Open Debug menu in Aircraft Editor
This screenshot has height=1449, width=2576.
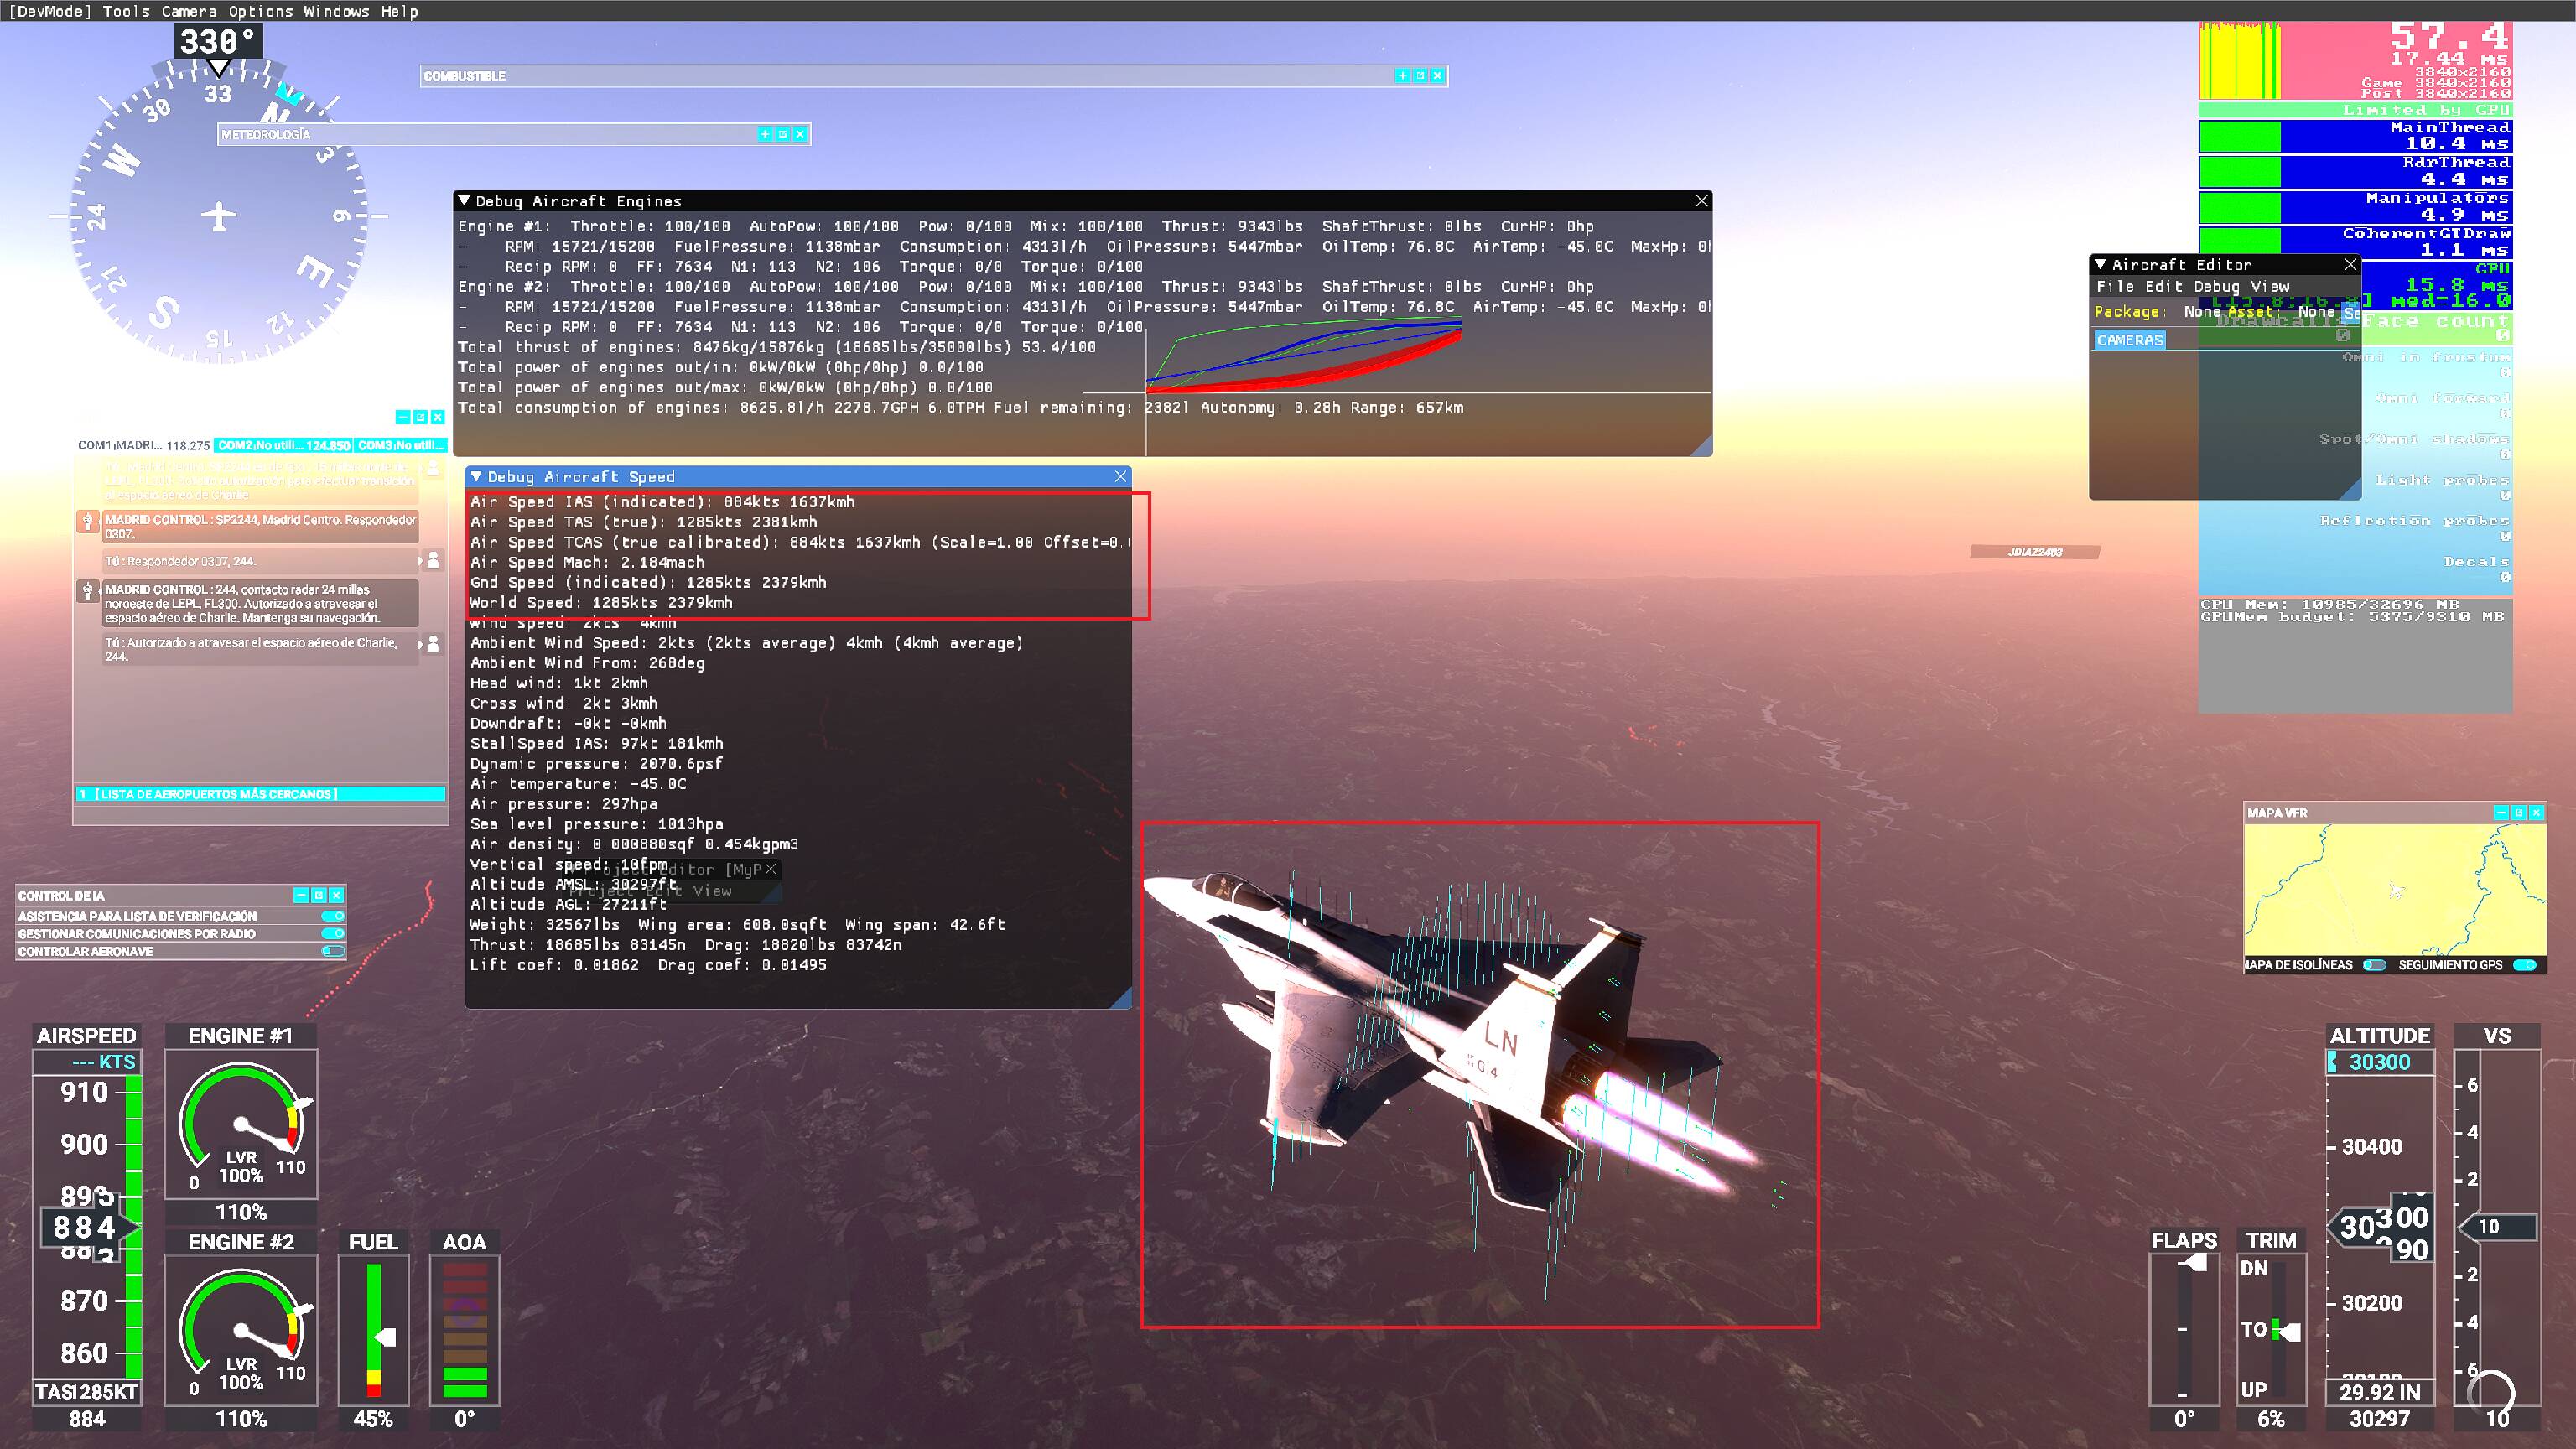coord(2216,286)
